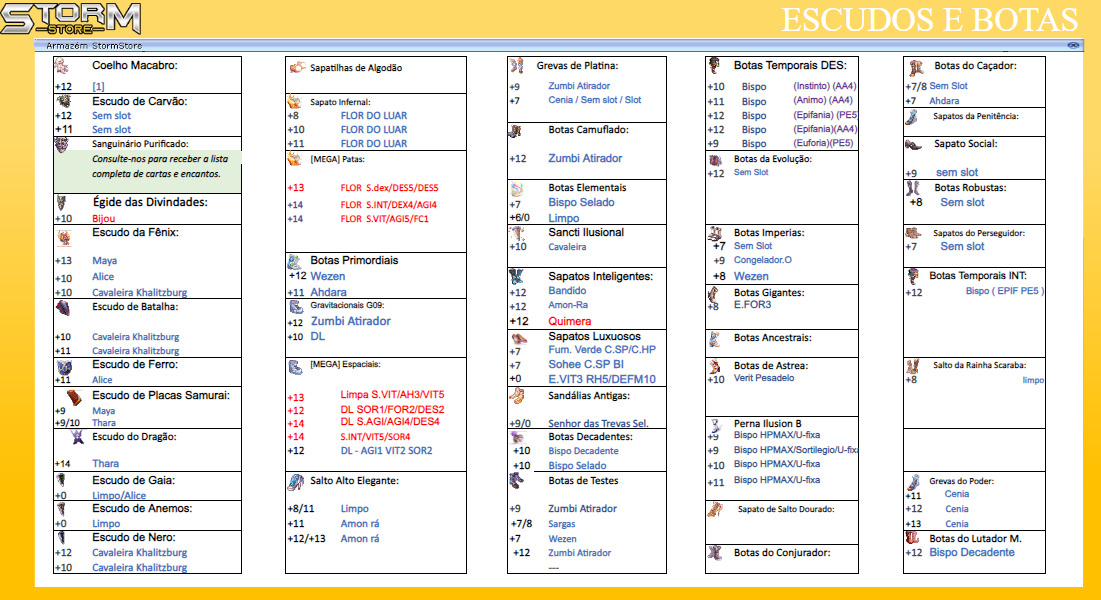Click Wezen under Botas Primordiais

[x=327, y=275]
